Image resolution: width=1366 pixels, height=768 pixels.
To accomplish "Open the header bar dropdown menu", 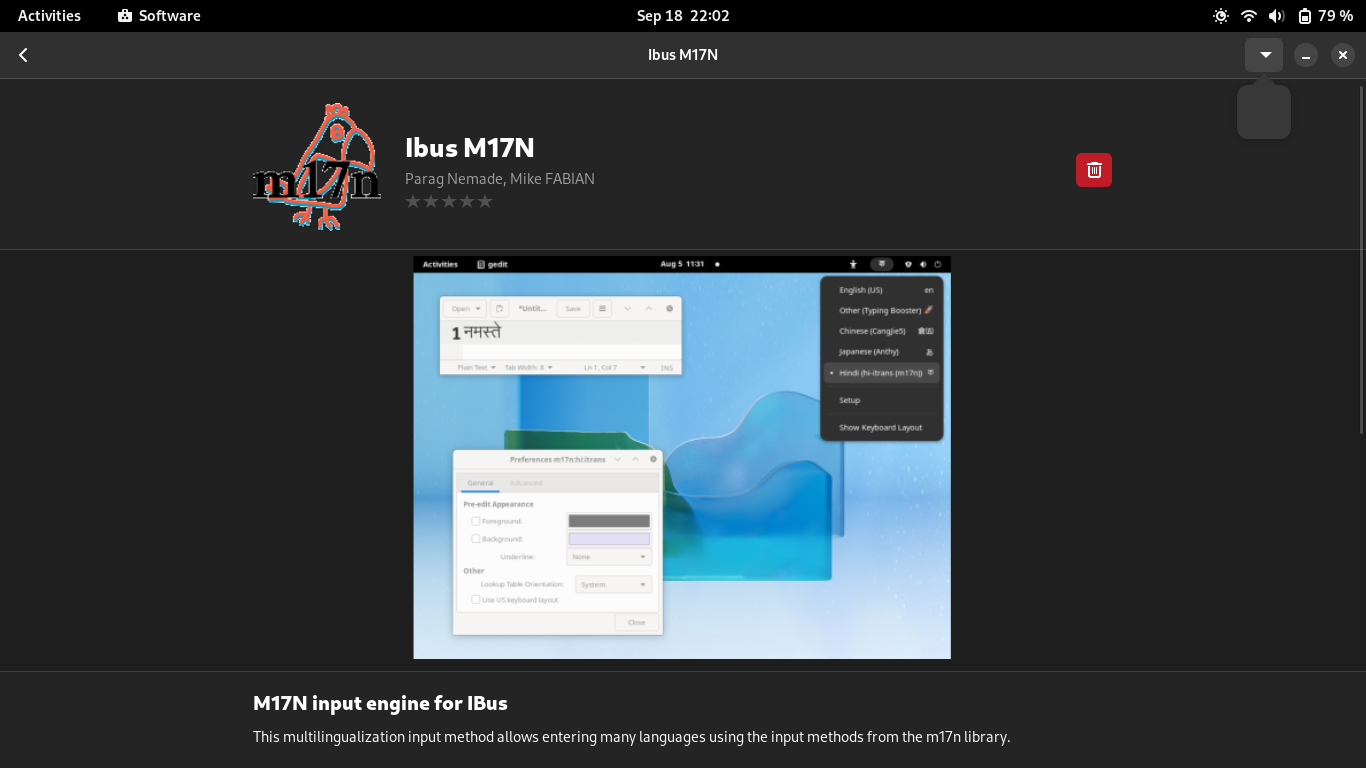I will tap(1264, 55).
